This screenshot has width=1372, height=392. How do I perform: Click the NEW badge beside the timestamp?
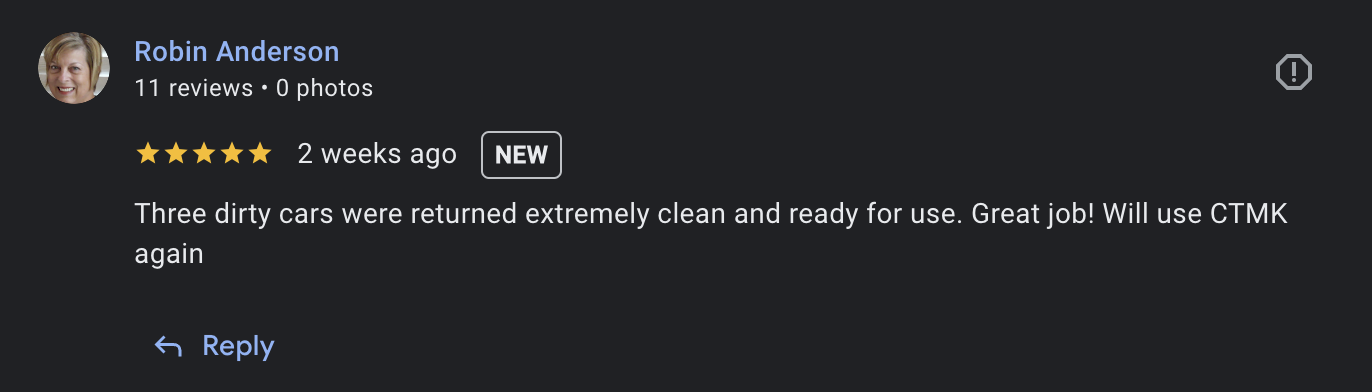tap(522, 155)
